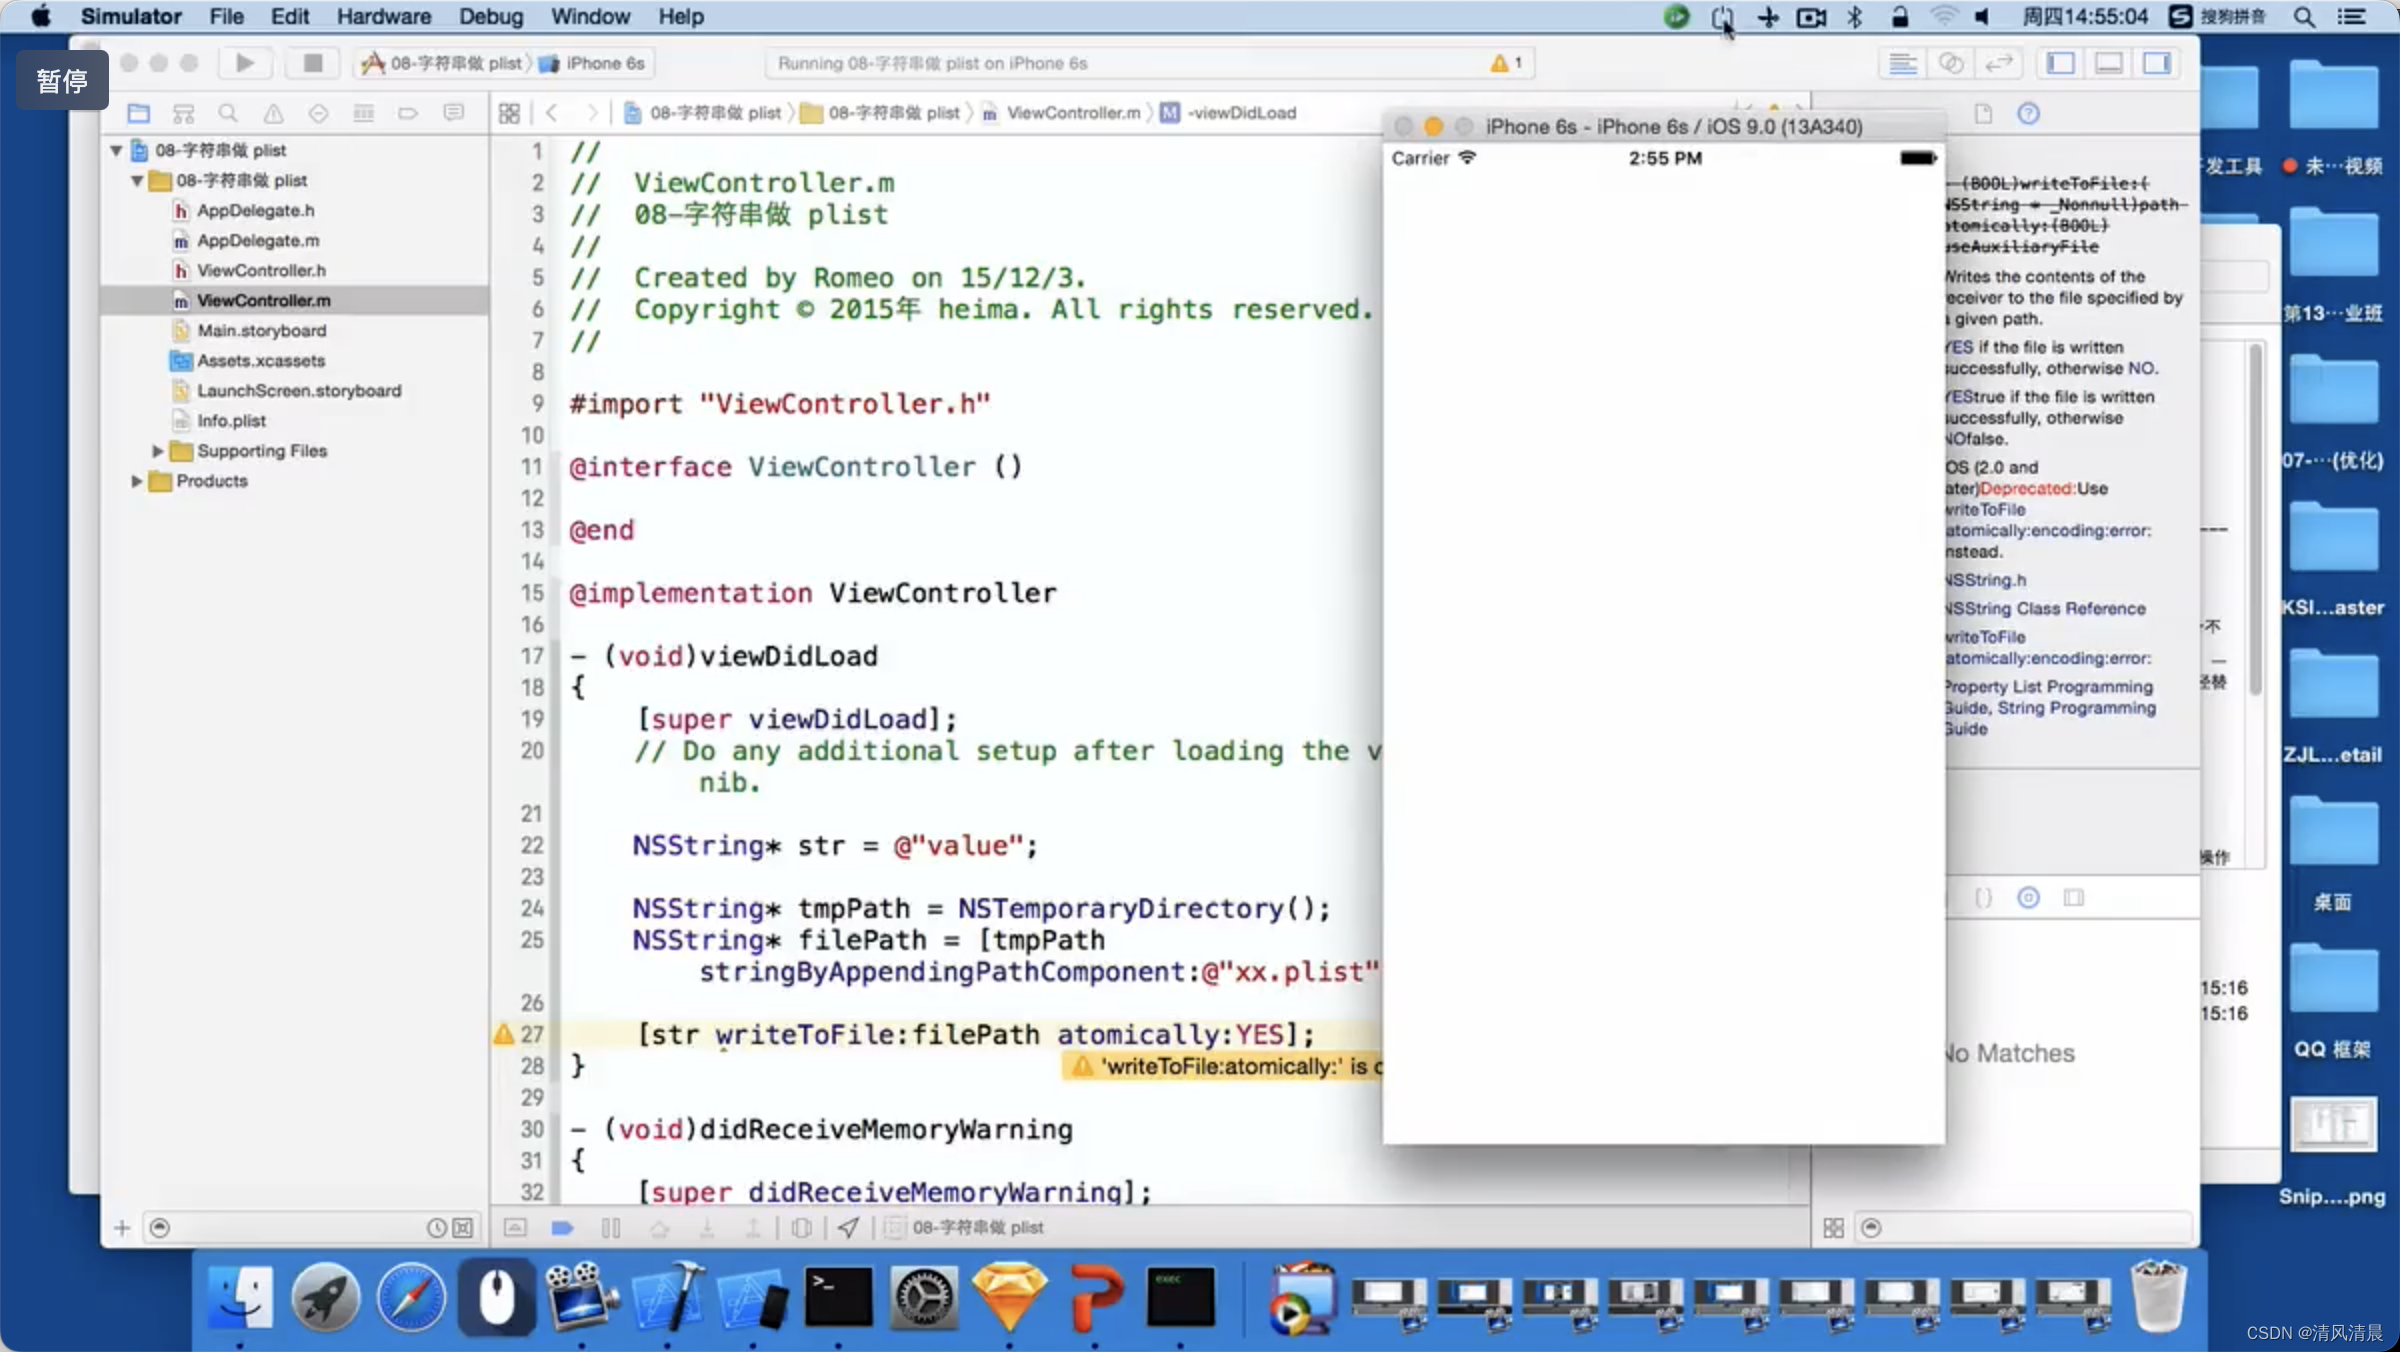
Task: Open the Help menu
Action: click(x=681, y=17)
